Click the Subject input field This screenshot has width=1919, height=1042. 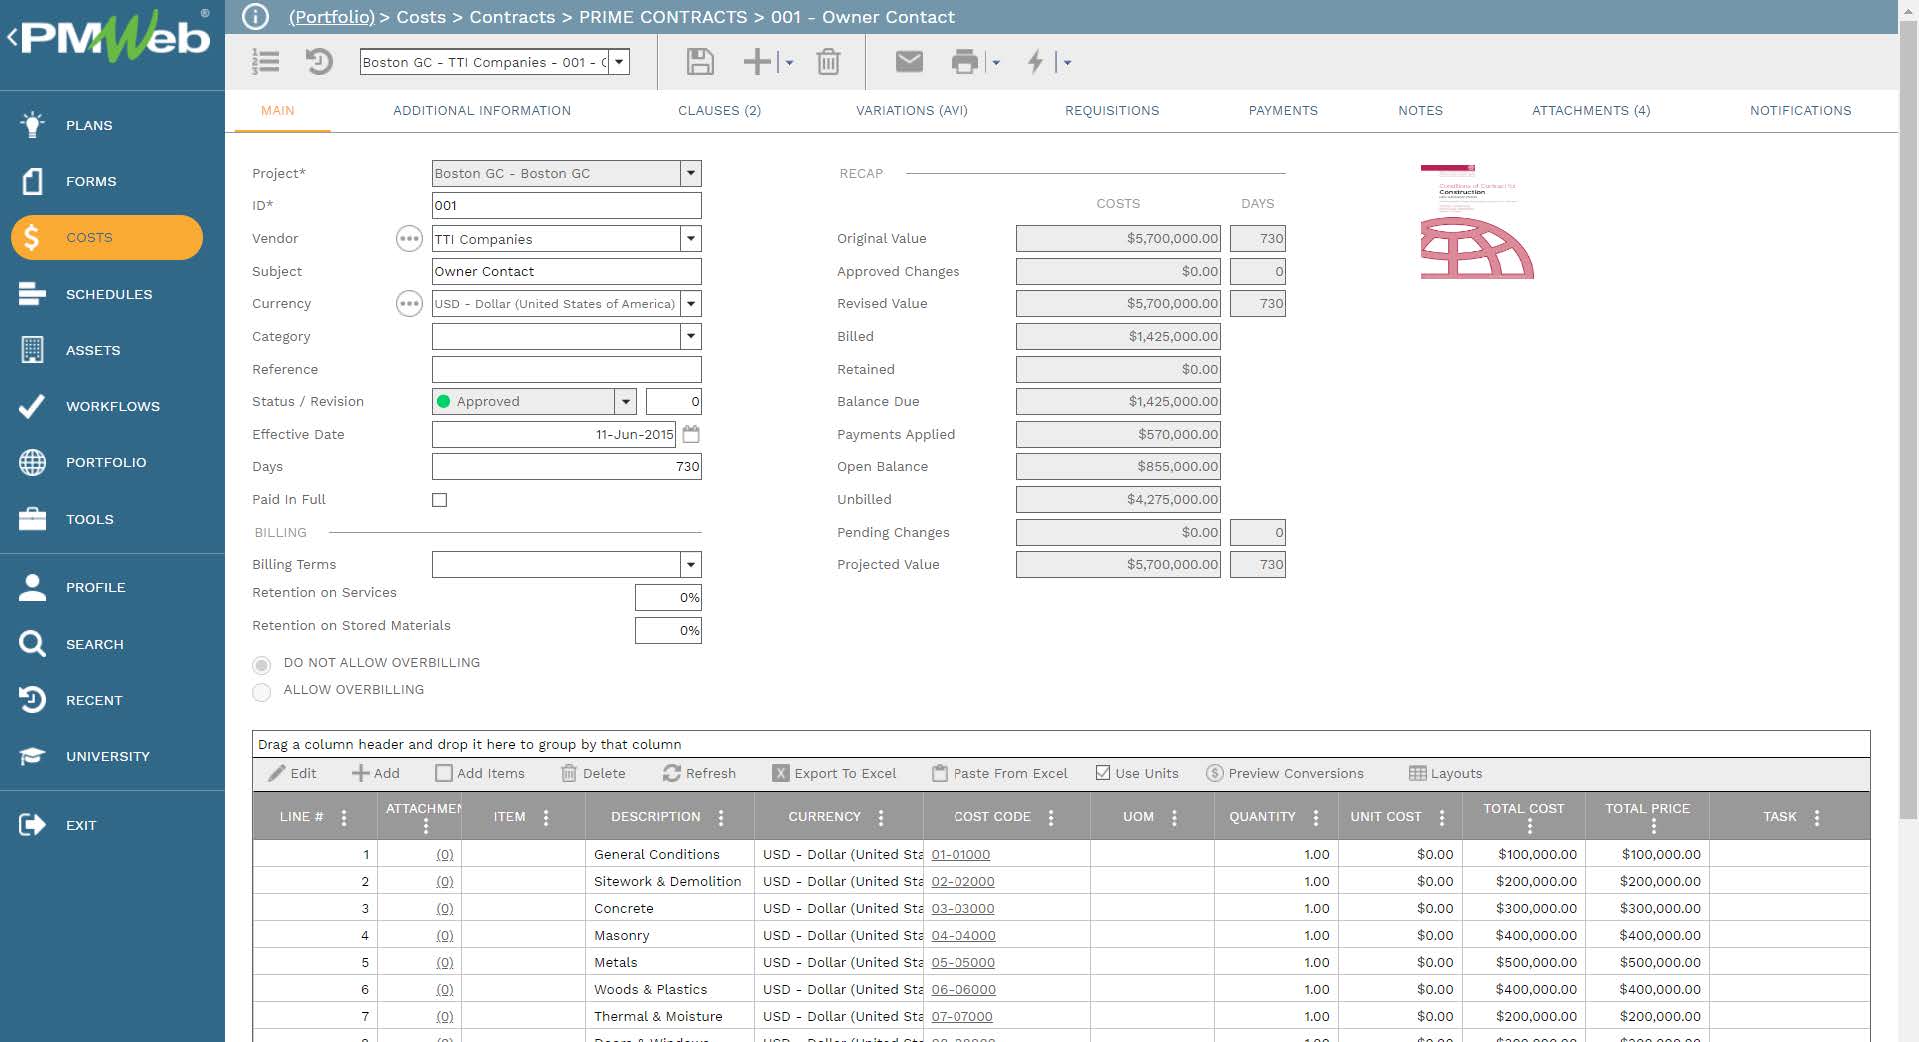point(566,272)
